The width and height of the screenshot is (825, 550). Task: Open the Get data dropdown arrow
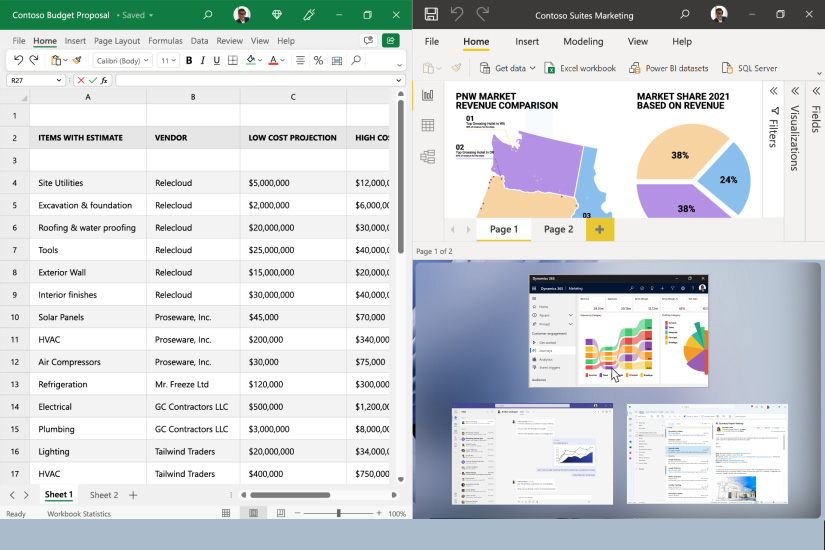(x=532, y=68)
